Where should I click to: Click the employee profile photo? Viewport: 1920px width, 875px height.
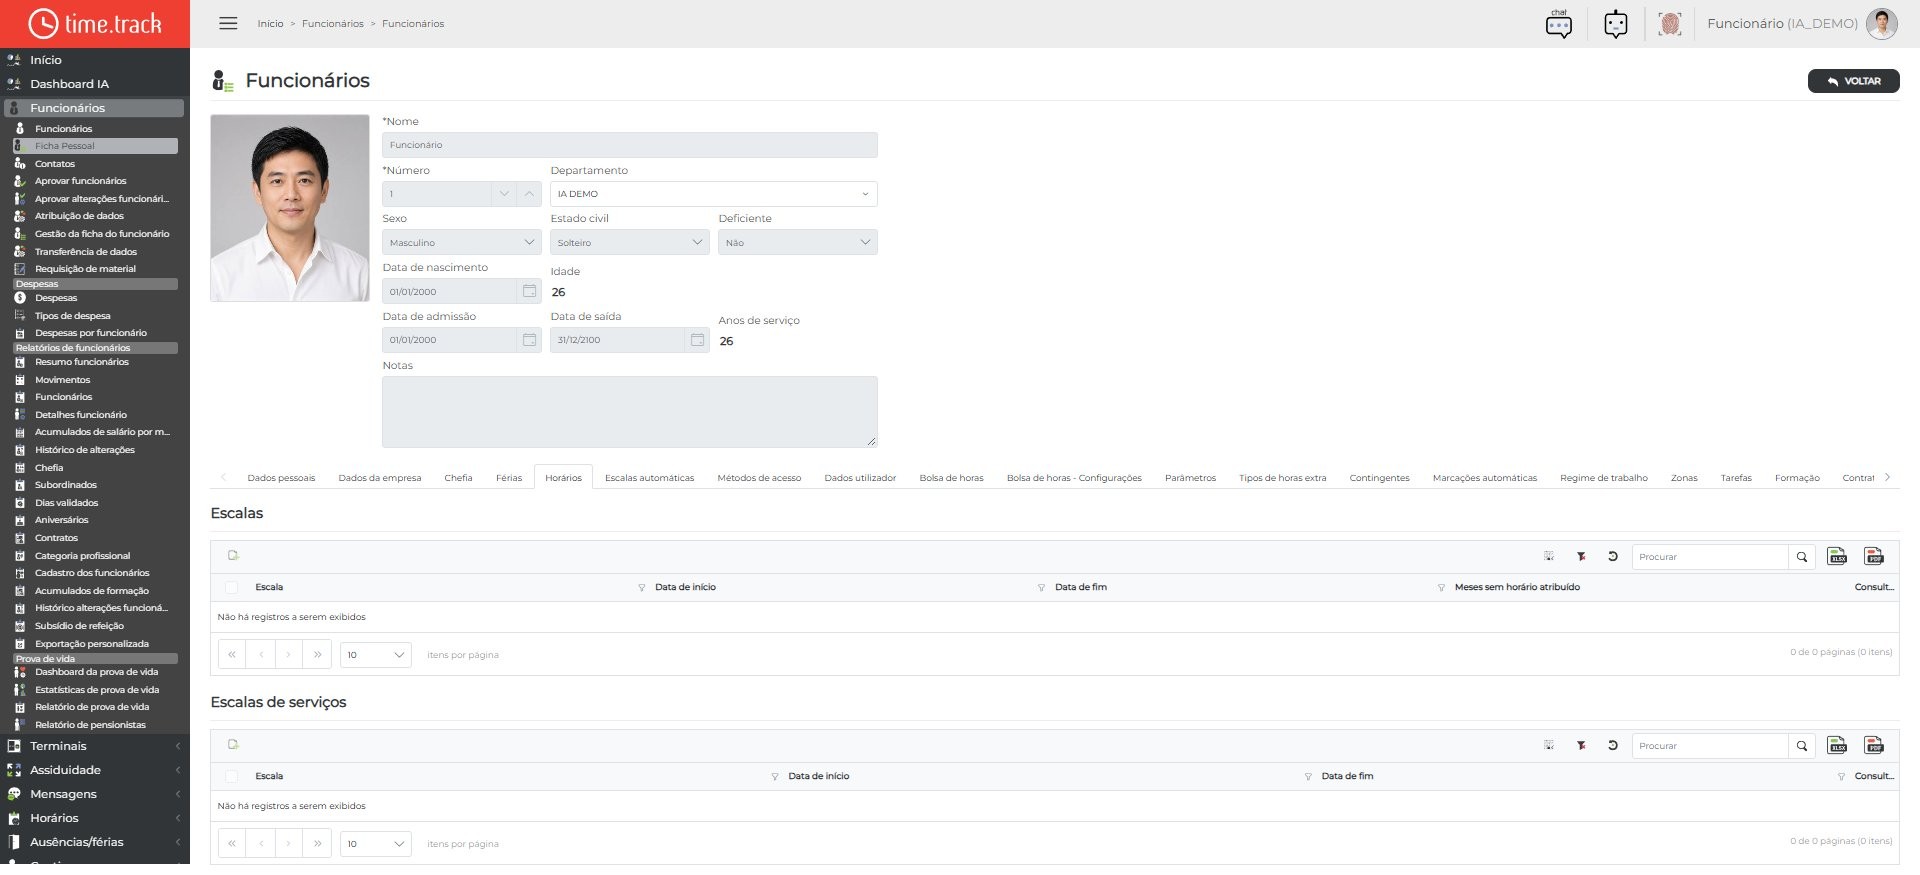coord(290,208)
